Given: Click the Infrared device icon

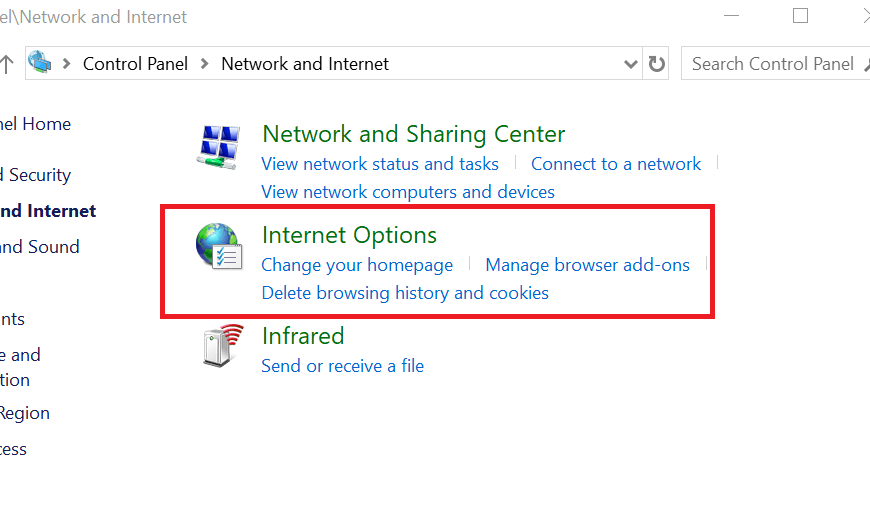Looking at the screenshot, I should pos(222,346).
